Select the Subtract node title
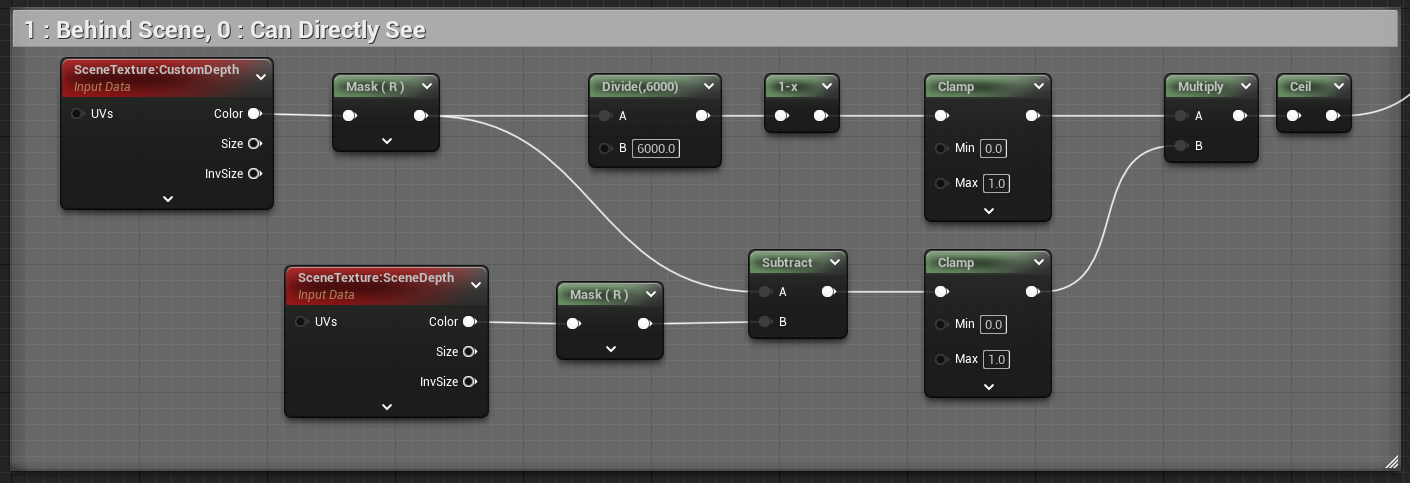 coord(787,263)
